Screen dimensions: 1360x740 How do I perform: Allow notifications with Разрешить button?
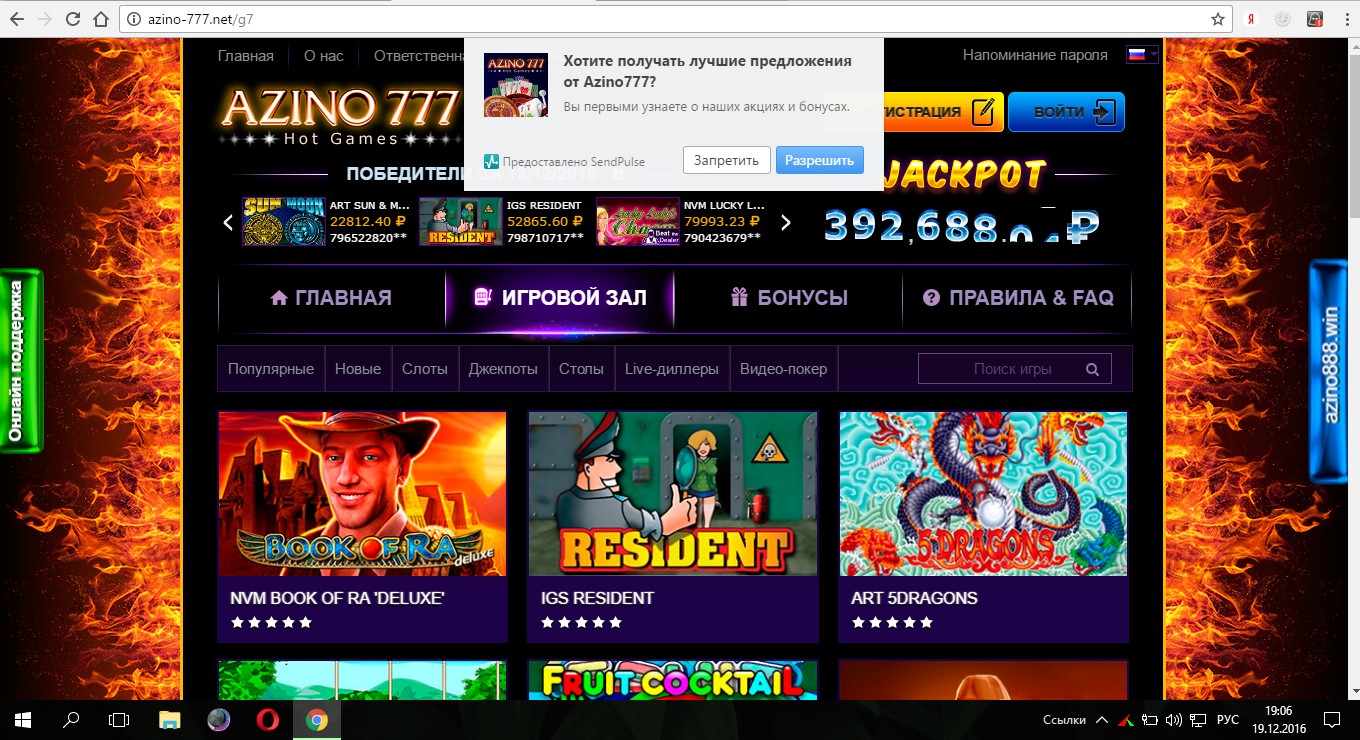819,160
